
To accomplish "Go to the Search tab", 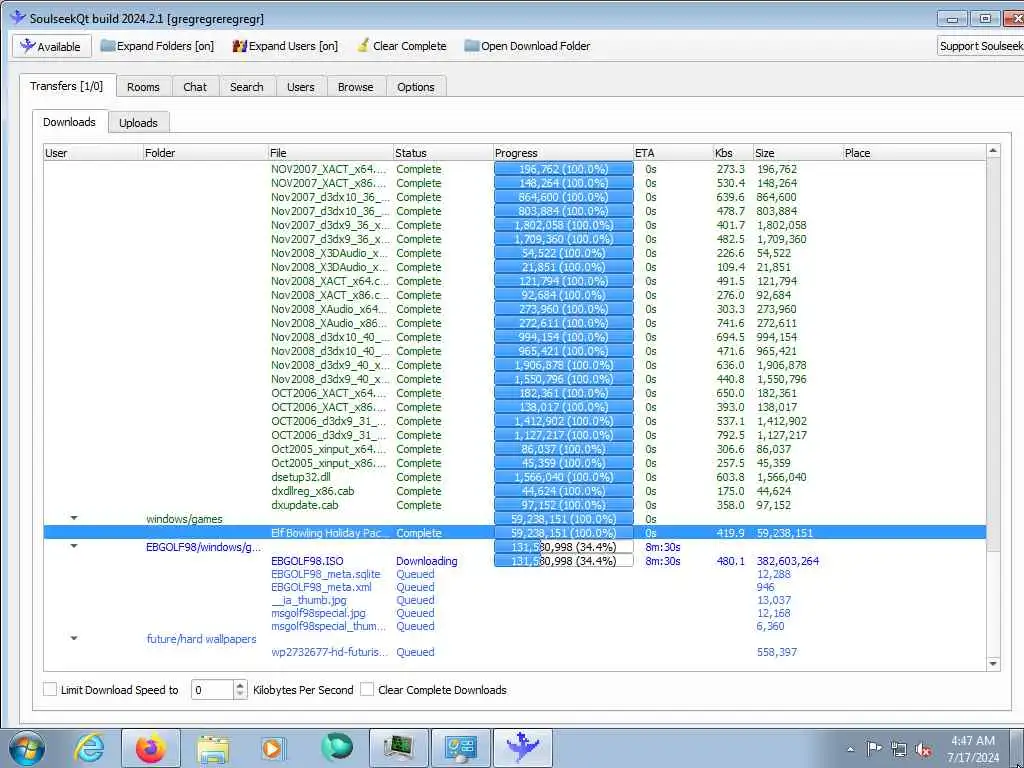I will coord(247,87).
